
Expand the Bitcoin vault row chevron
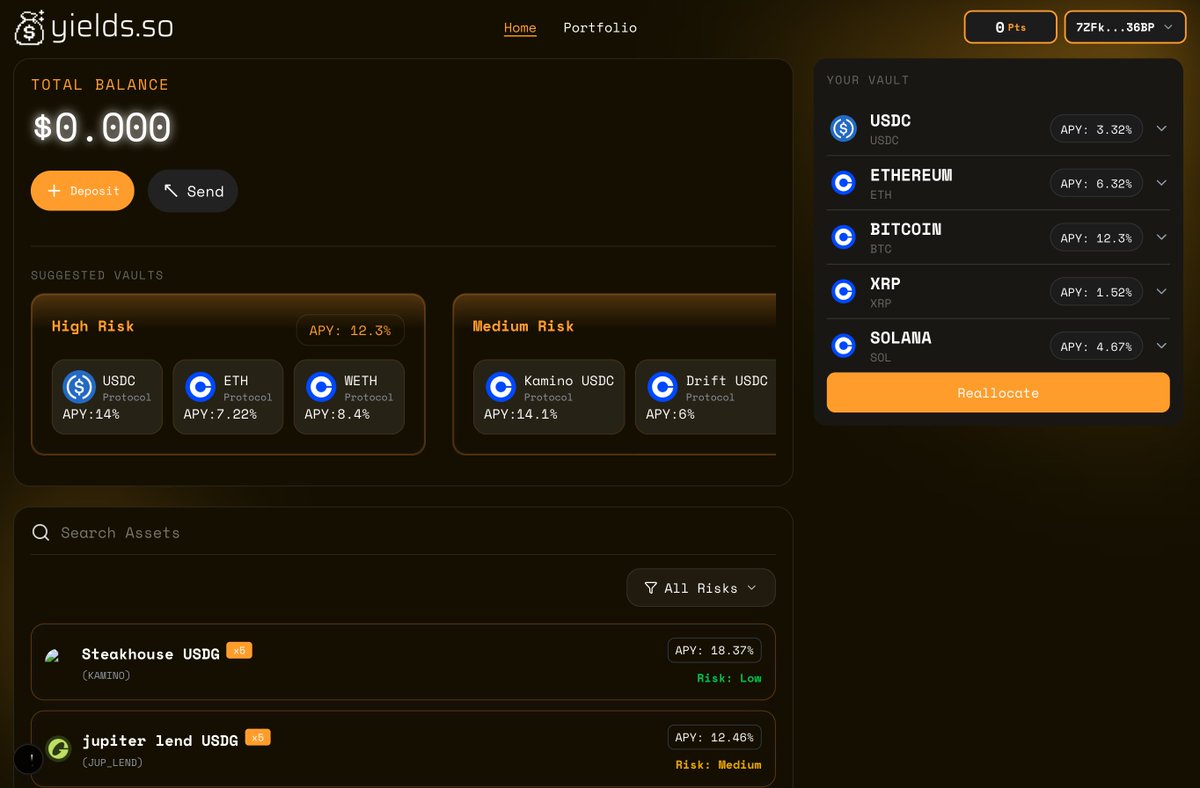coord(1161,237)
